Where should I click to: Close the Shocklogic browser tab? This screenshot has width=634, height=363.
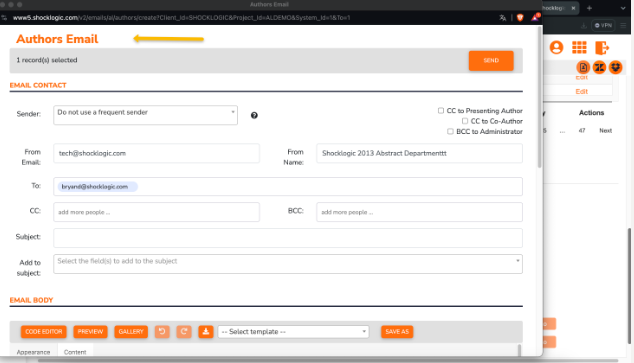[573, 8]
